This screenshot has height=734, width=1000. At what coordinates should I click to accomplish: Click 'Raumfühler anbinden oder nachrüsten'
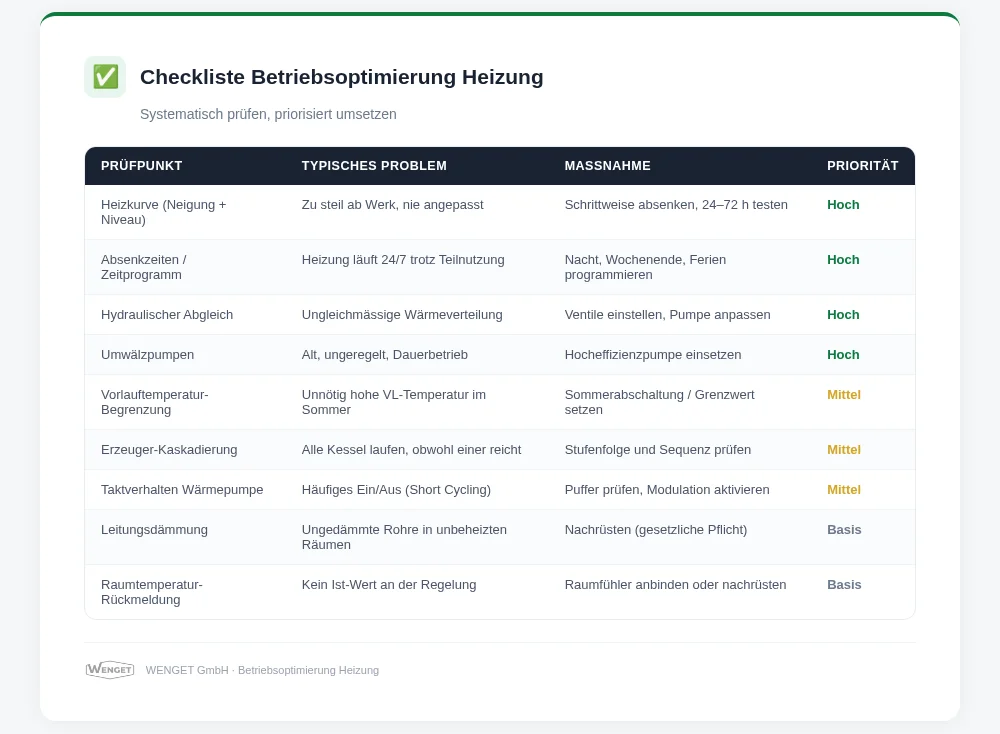point(675,585)
